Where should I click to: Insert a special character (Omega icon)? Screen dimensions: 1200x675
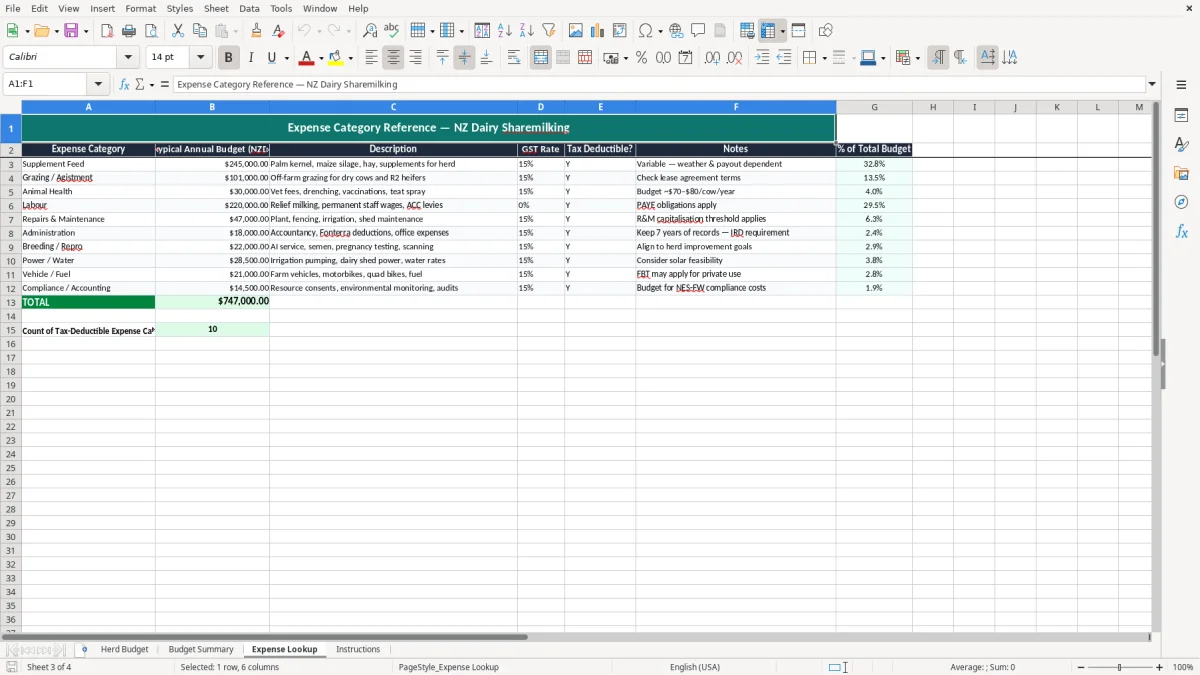(645, 31)
